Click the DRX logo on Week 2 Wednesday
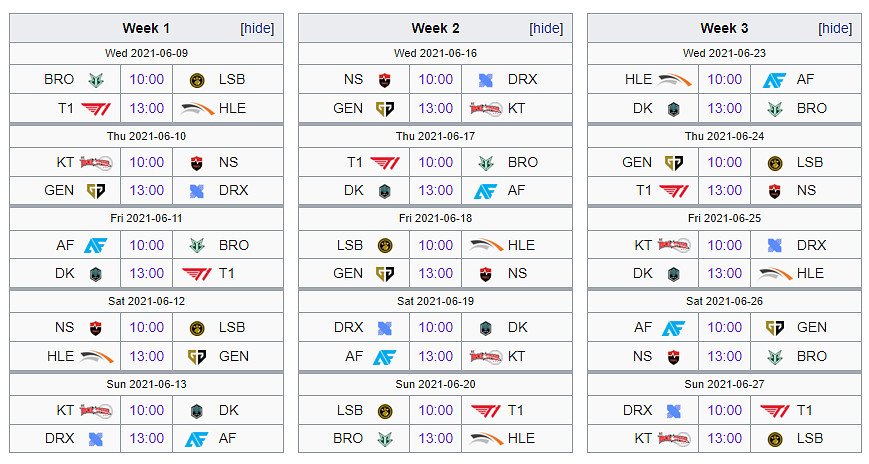 (x=486, y=80)
